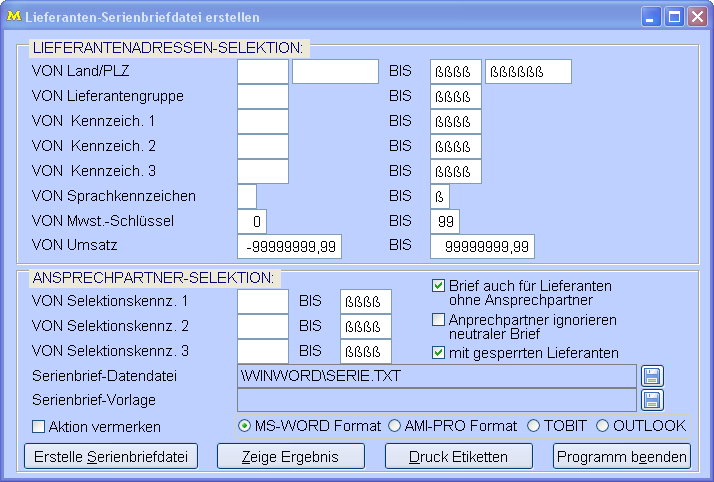Check the 'Aktion vermerken' box
Screen dimensions: 714x482
[x=39, y=427]
